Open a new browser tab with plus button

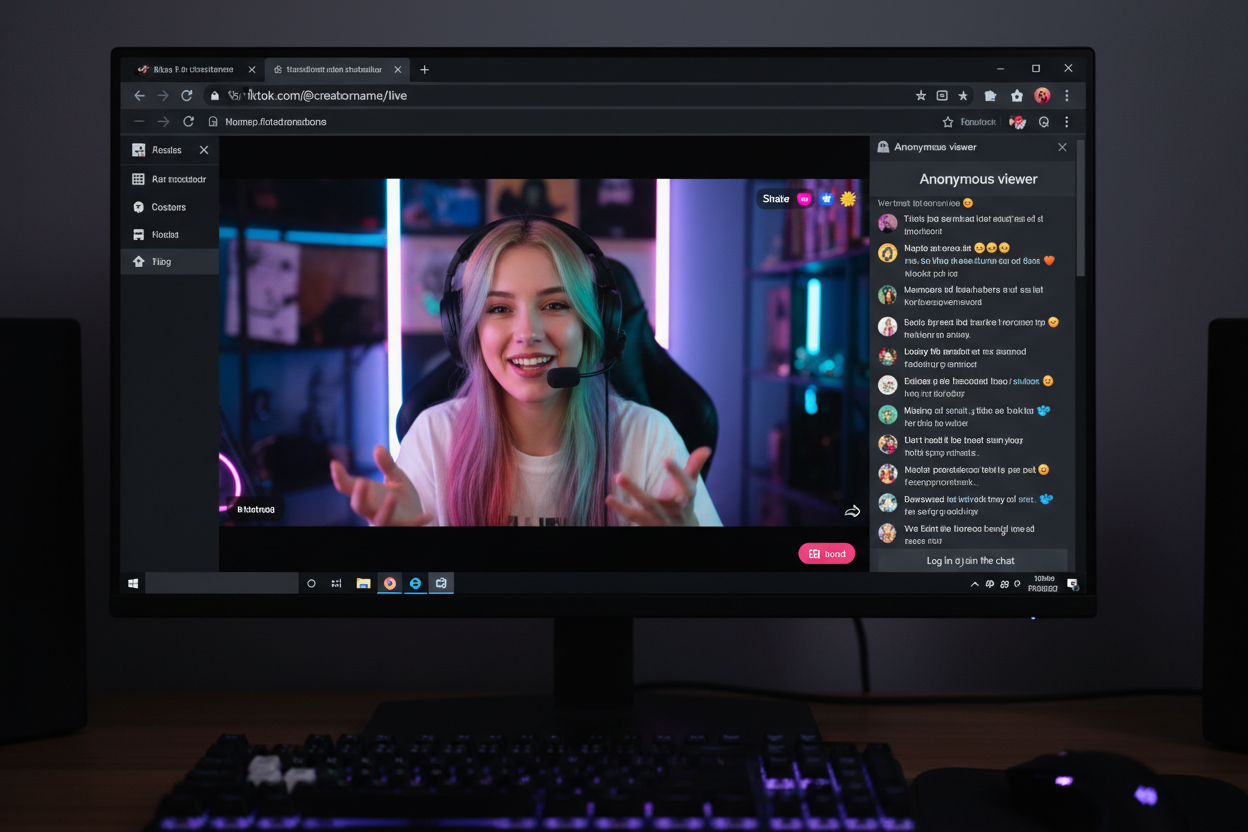425,70
